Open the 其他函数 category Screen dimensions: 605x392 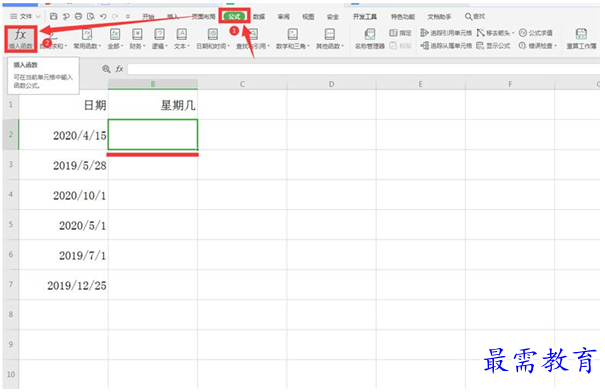330,39
